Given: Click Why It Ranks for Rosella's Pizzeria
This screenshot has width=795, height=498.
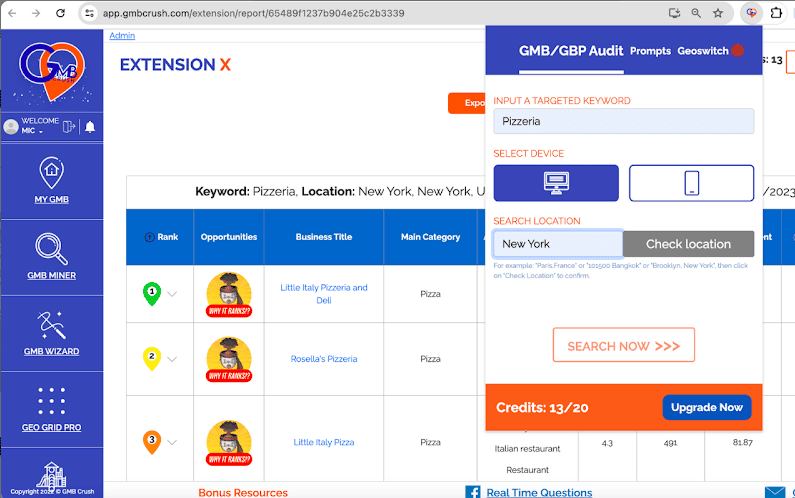Looking at the screenshot, I should (229, 359).
